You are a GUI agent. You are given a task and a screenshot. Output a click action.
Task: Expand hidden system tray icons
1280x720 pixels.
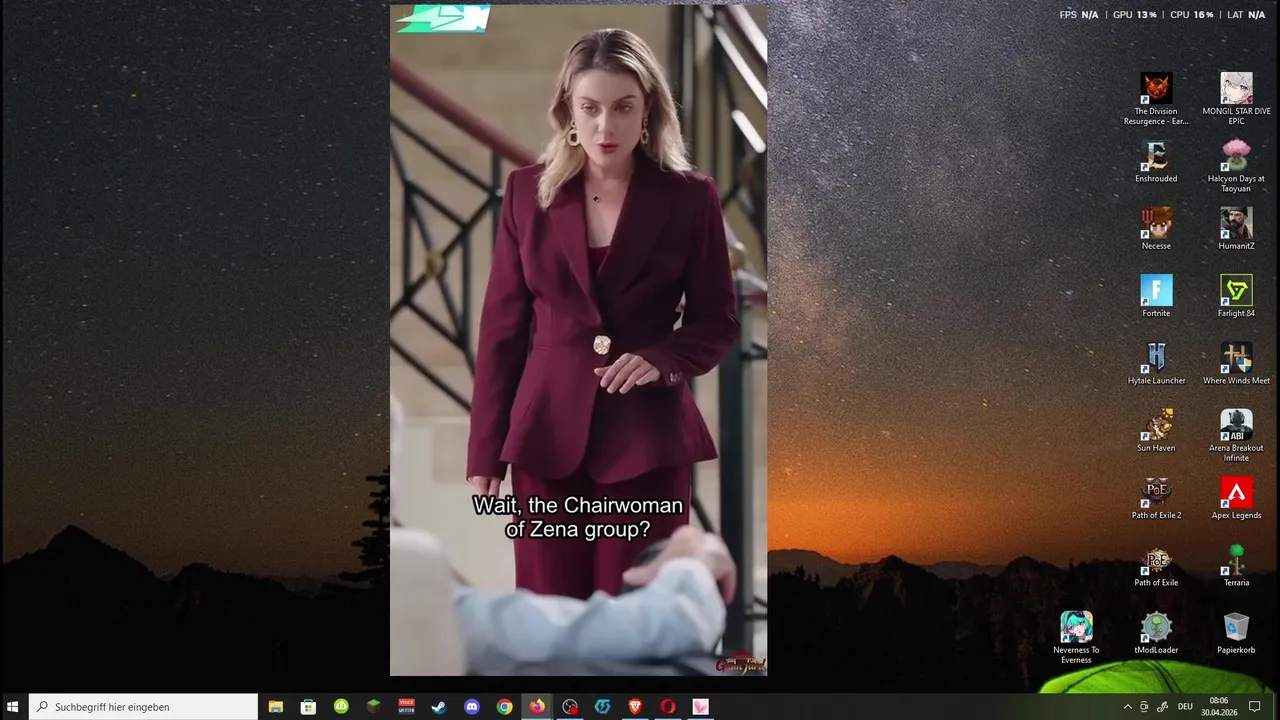pos(1128,707)
